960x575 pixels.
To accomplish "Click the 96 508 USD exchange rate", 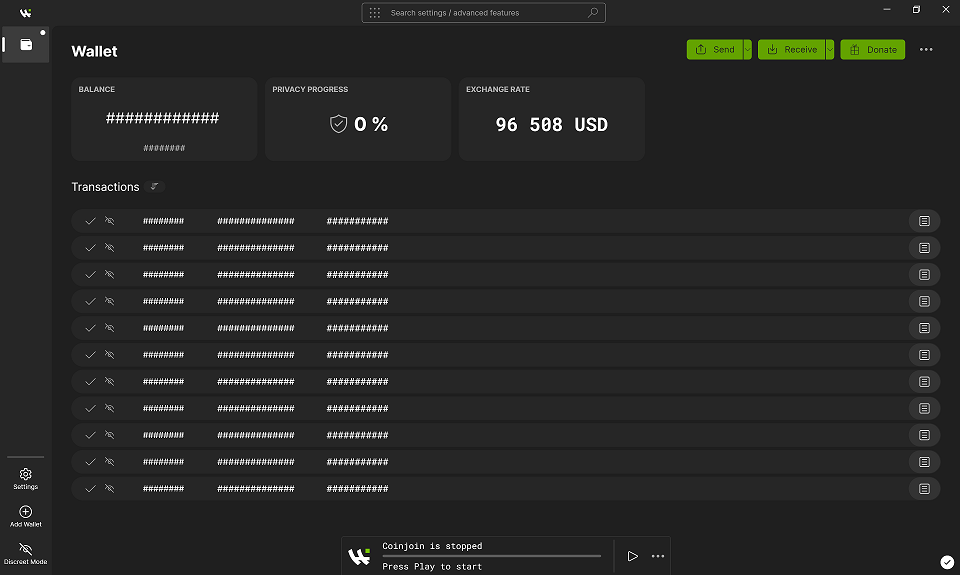I will coord(552,125).
